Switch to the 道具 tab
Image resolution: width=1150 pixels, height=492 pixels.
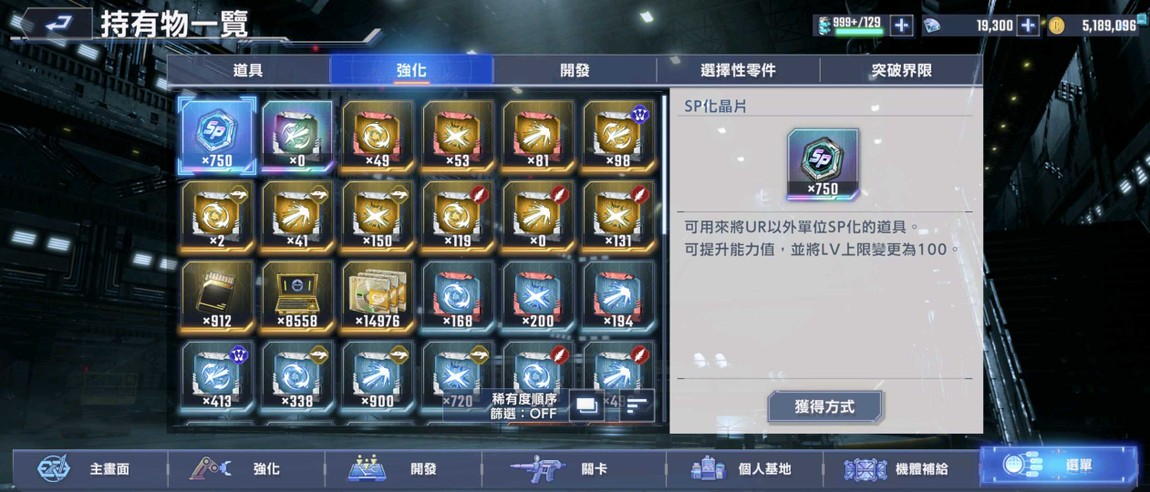(x=249, y=71)
